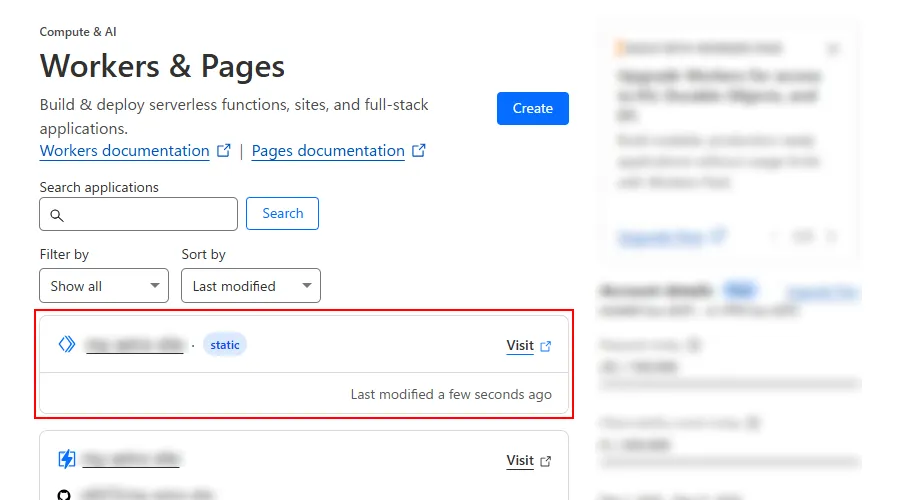Click the 'Search applications' label
Image resolution: width=900 pixels, height=500 pixels.
(99, 187)
